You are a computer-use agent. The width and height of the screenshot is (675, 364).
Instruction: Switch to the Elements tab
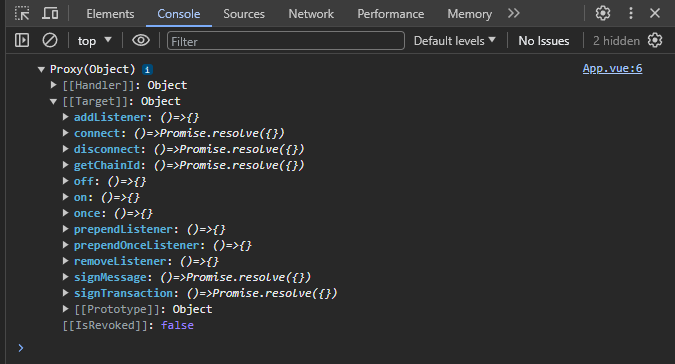point(110,14)
